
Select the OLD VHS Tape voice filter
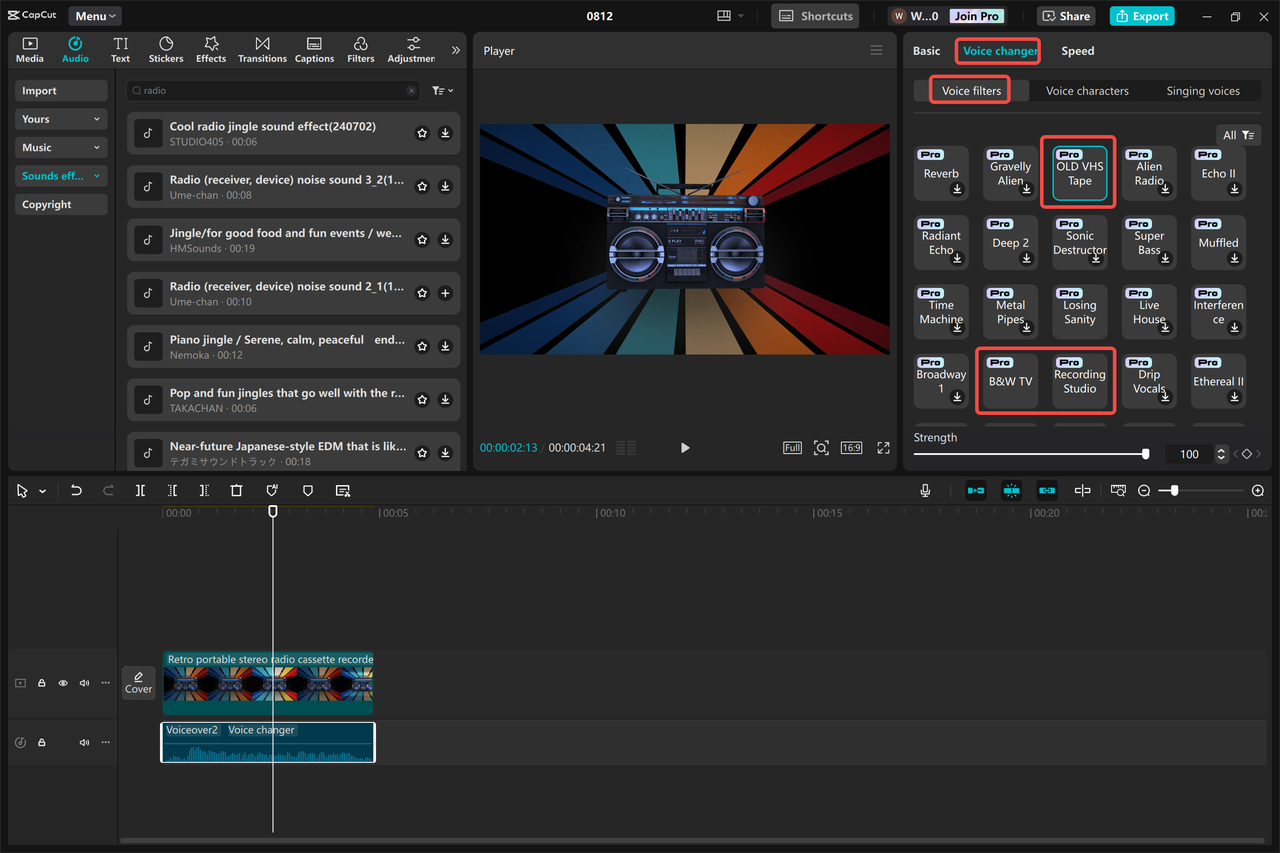(x=1077, y=172)
